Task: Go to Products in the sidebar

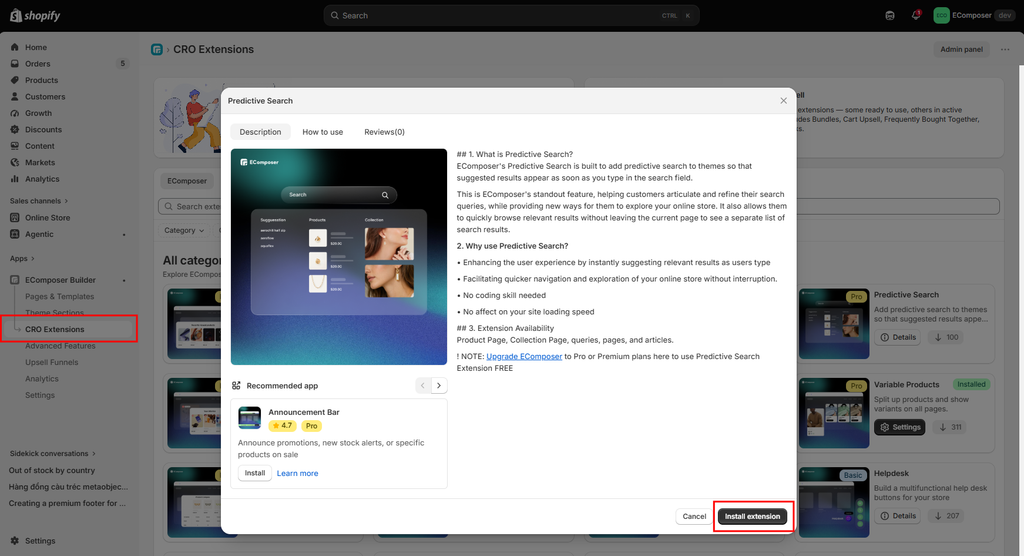Action: point(41,80)
